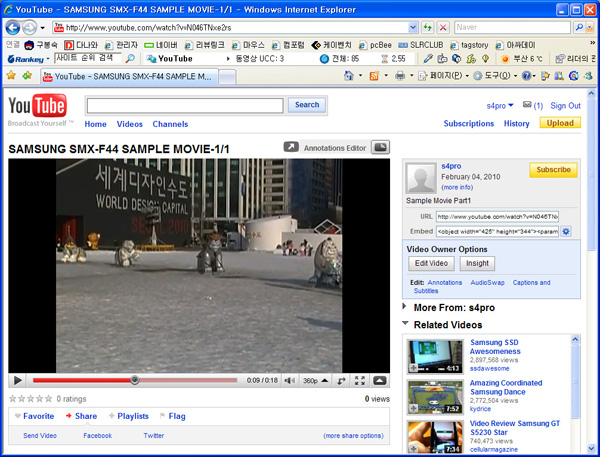Viewport: 600px width, 457px height.
Task: Open the Annotations Editor arrow icon
Action: 291,147
